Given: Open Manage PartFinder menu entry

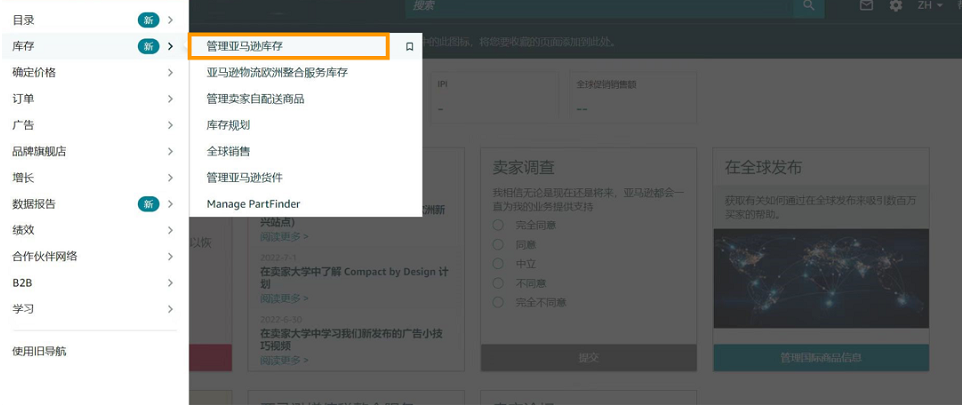Looking at the screenshot, I should click(x=253, y=204).
